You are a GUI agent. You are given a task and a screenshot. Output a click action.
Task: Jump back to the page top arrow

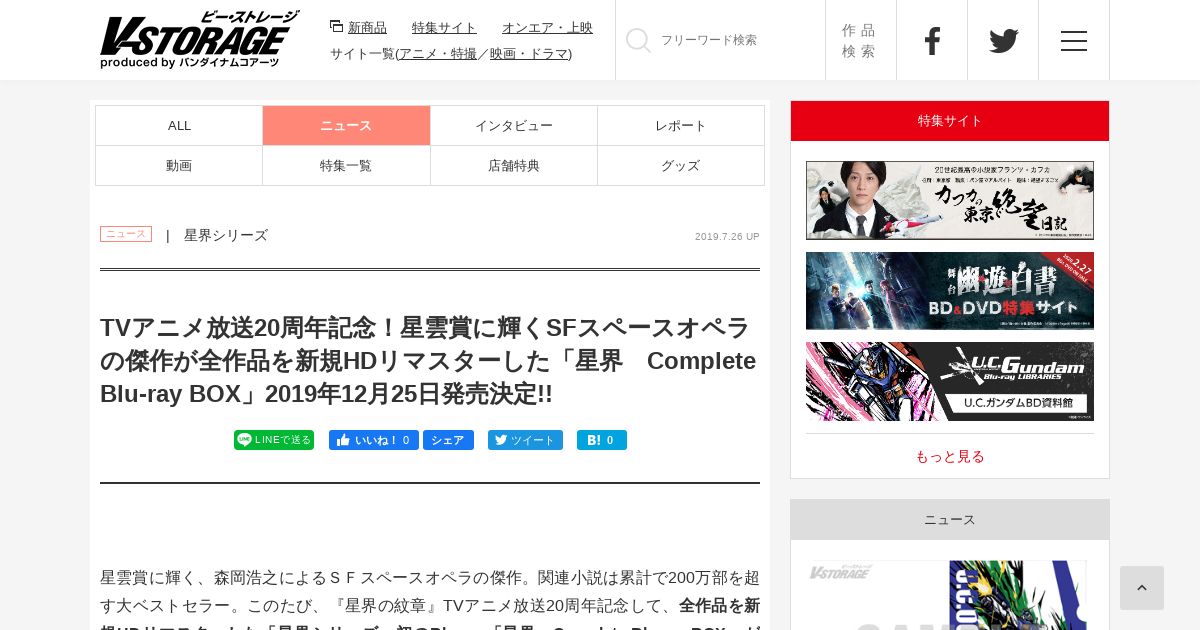coord(1142,588)
